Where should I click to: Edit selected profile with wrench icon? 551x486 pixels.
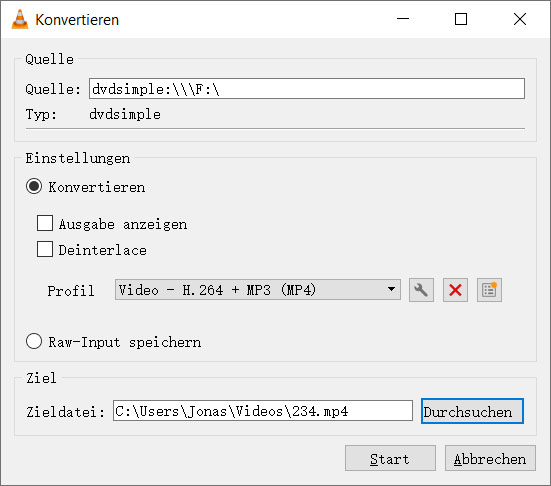coord(421,290)
